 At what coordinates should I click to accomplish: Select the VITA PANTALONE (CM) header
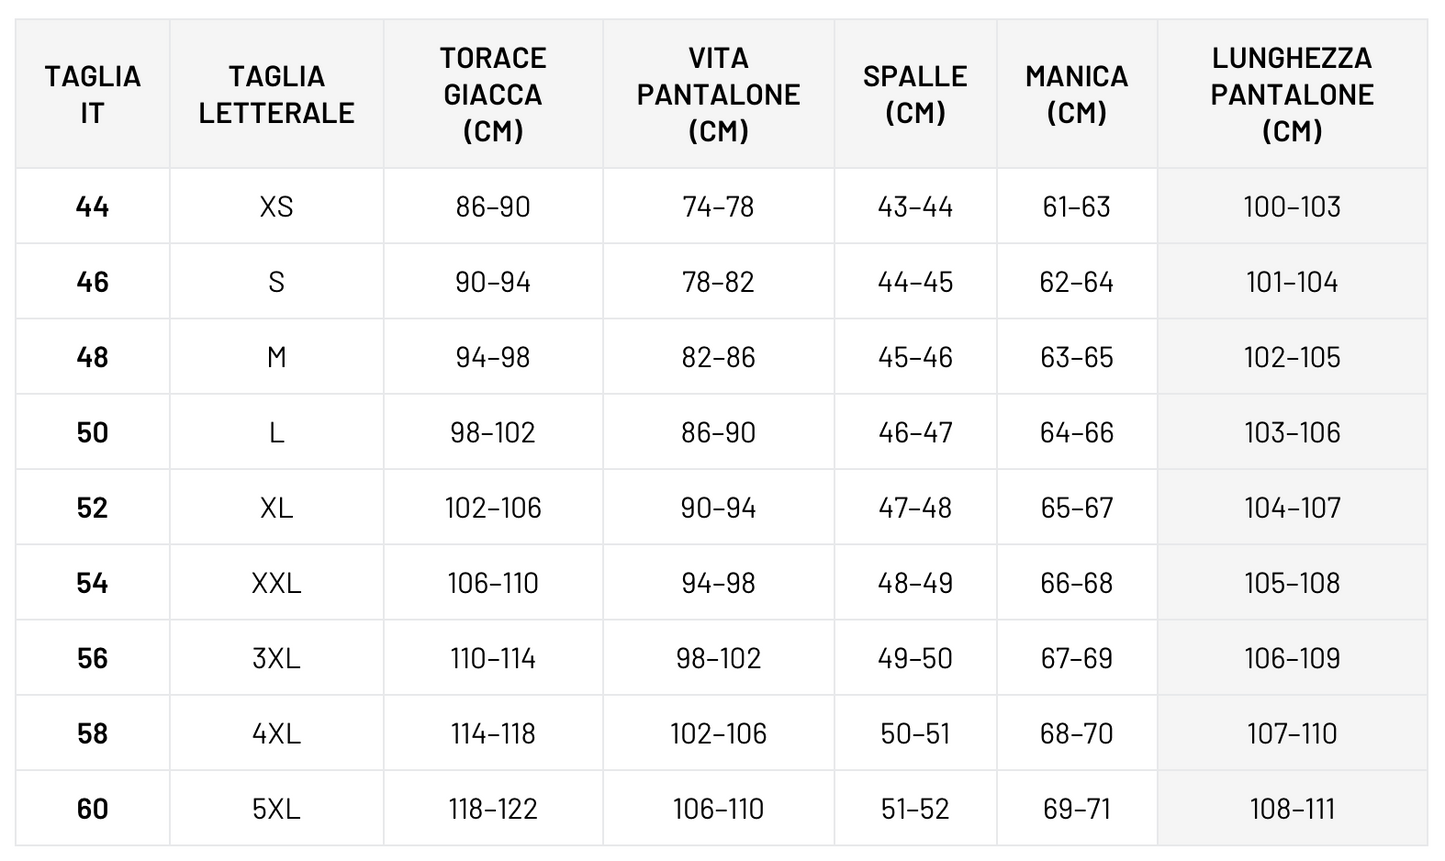[718, 94]
